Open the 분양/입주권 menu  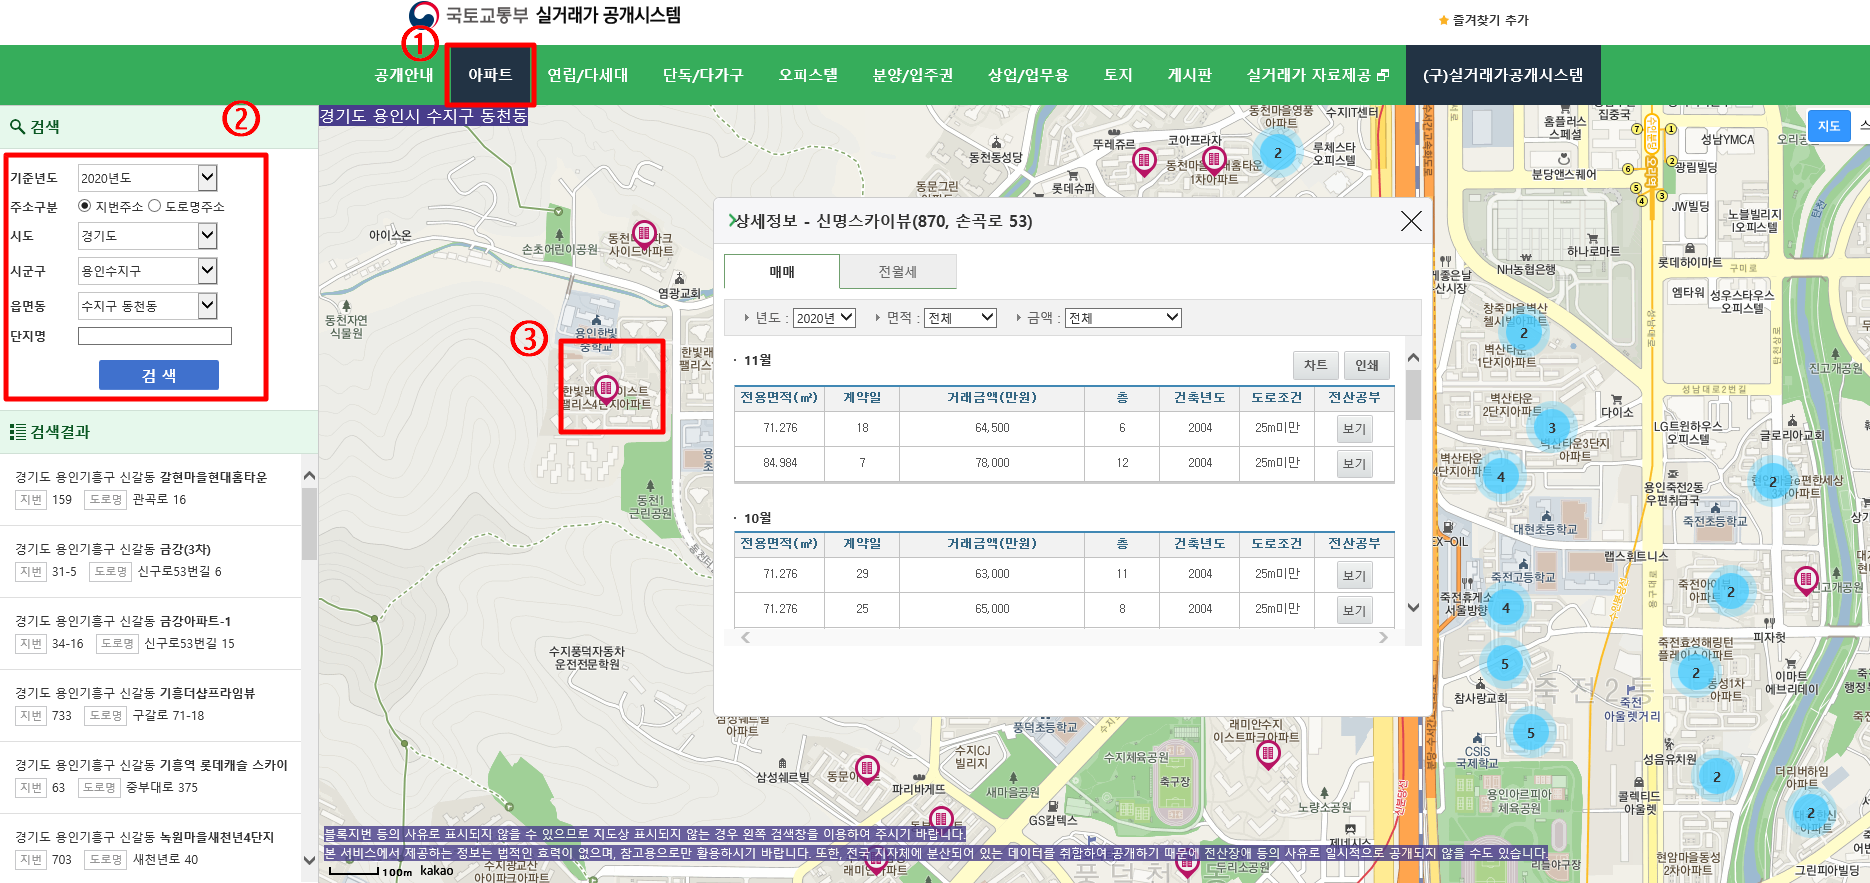click(x=913, y=75)
